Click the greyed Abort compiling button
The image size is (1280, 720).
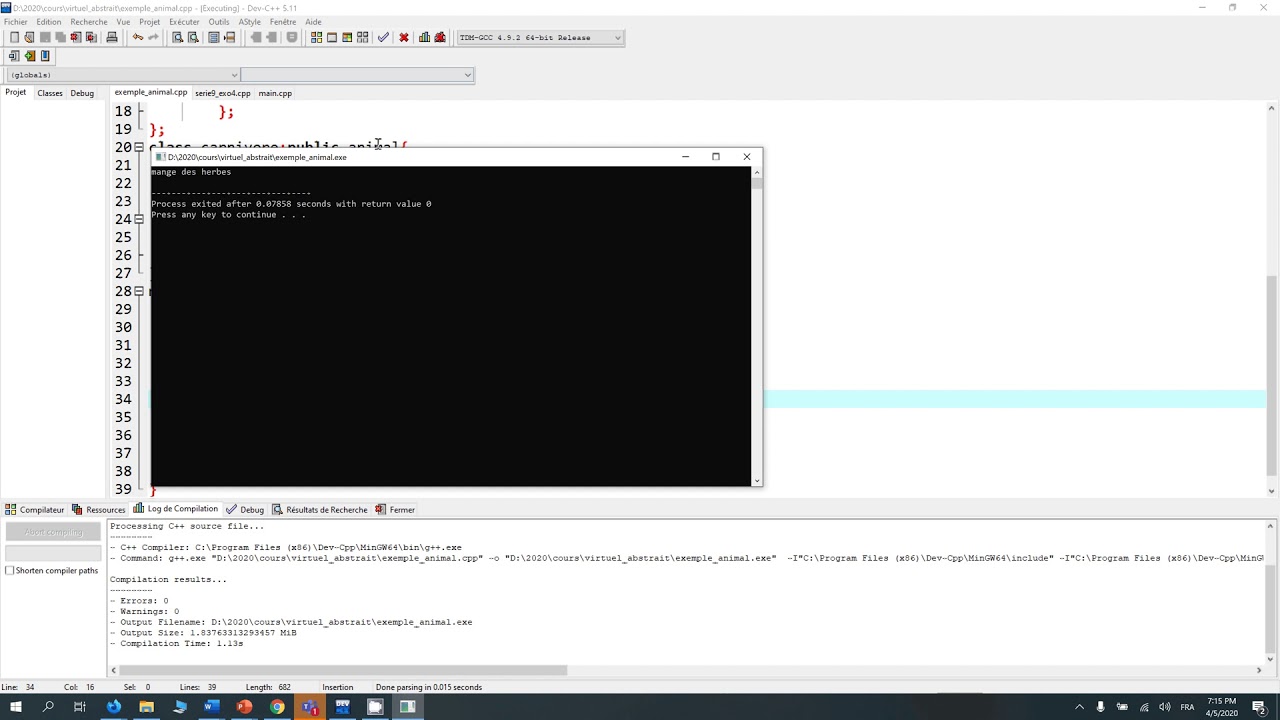click(54, 532)
